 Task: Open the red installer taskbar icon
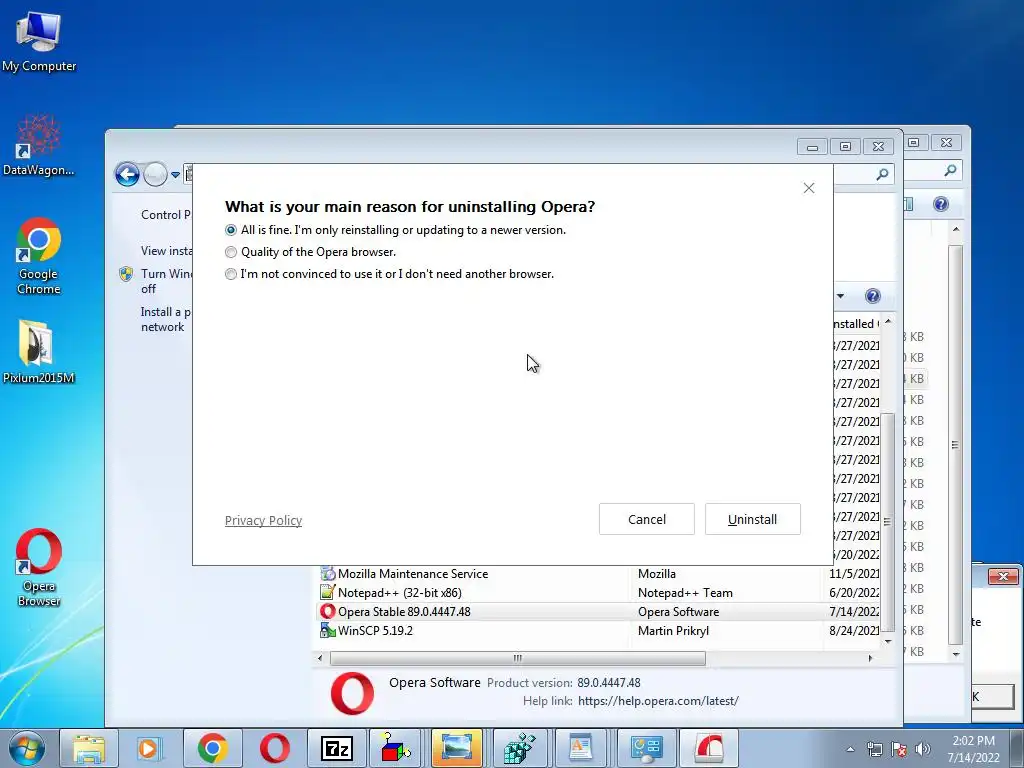tap(709, 748)
